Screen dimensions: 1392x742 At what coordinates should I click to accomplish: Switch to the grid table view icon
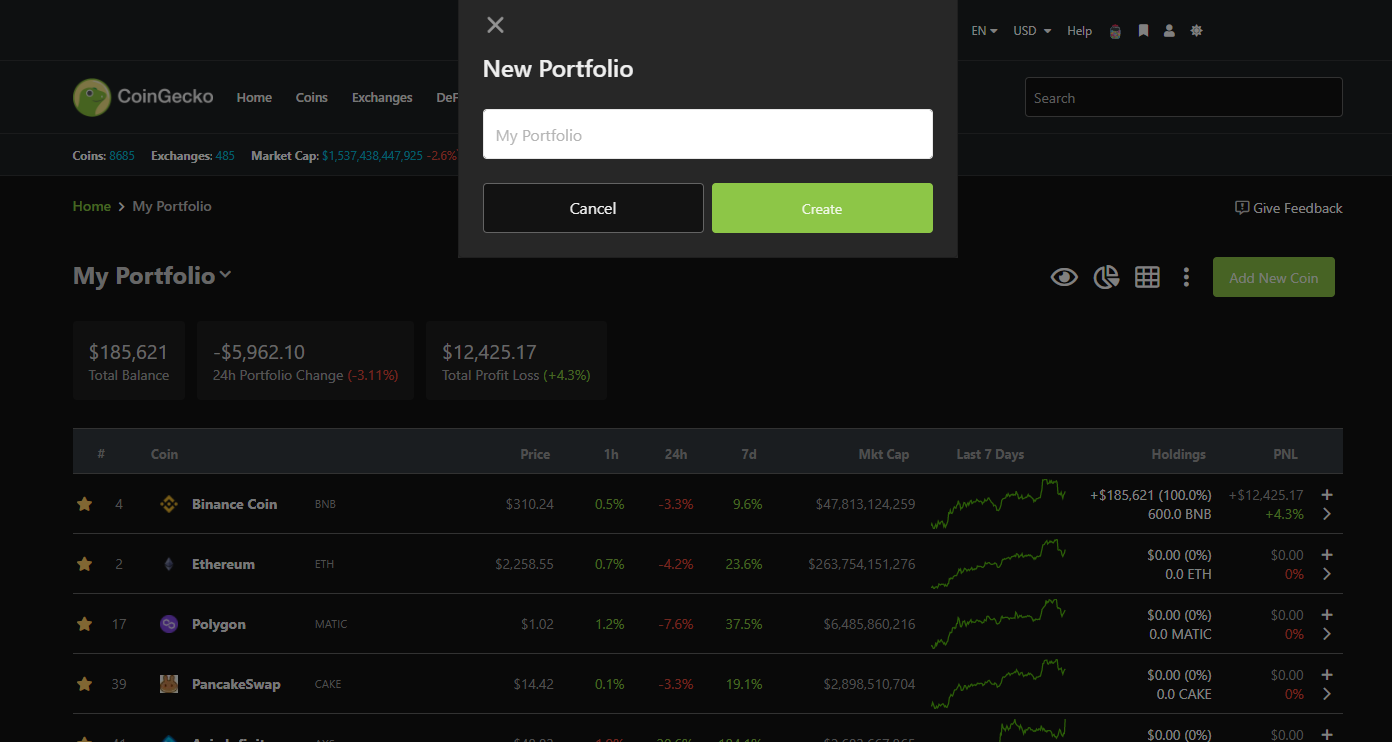(x=1147, y=277)
